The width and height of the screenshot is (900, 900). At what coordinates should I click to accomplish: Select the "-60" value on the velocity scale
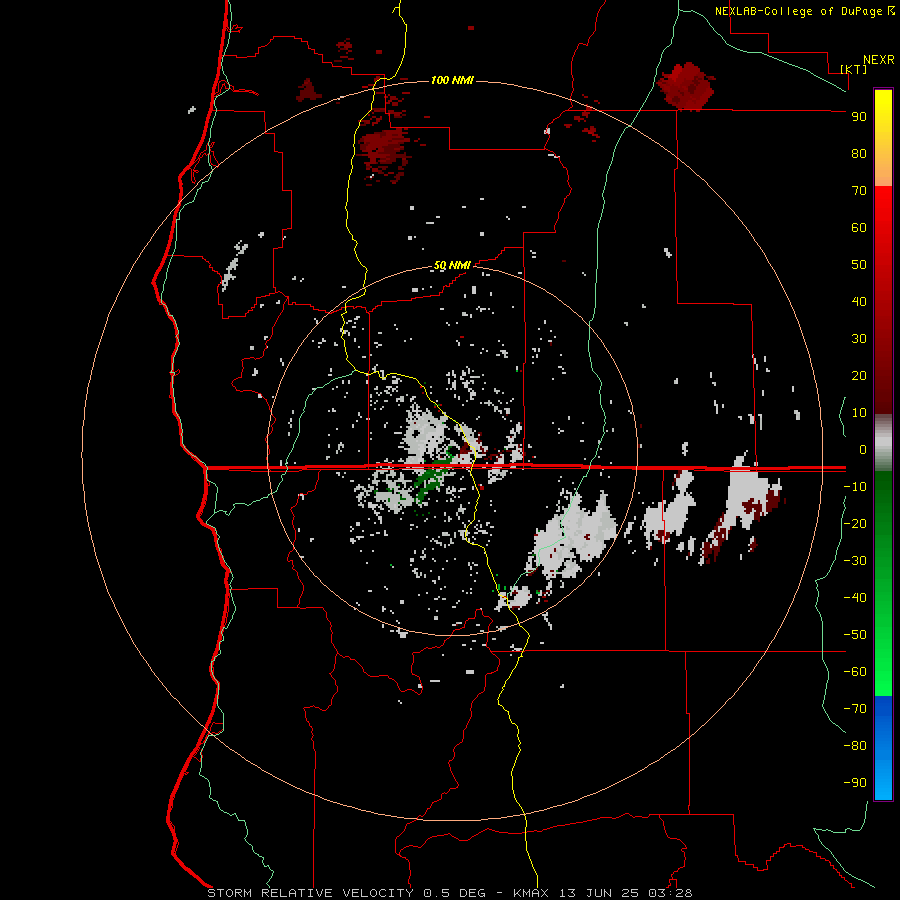(855, 672)
